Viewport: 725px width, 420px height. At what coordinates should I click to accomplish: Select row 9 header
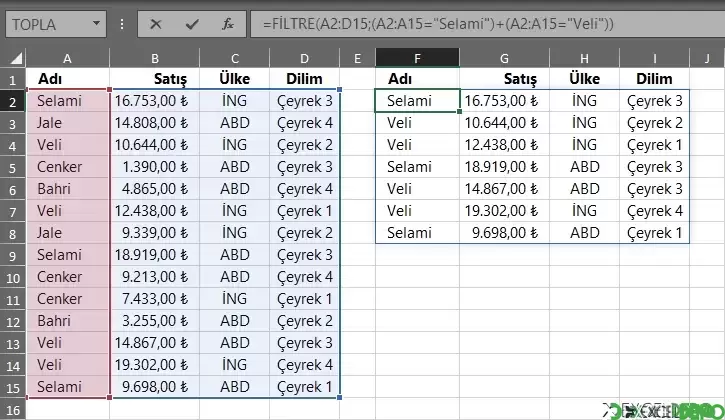coord(12,255)
